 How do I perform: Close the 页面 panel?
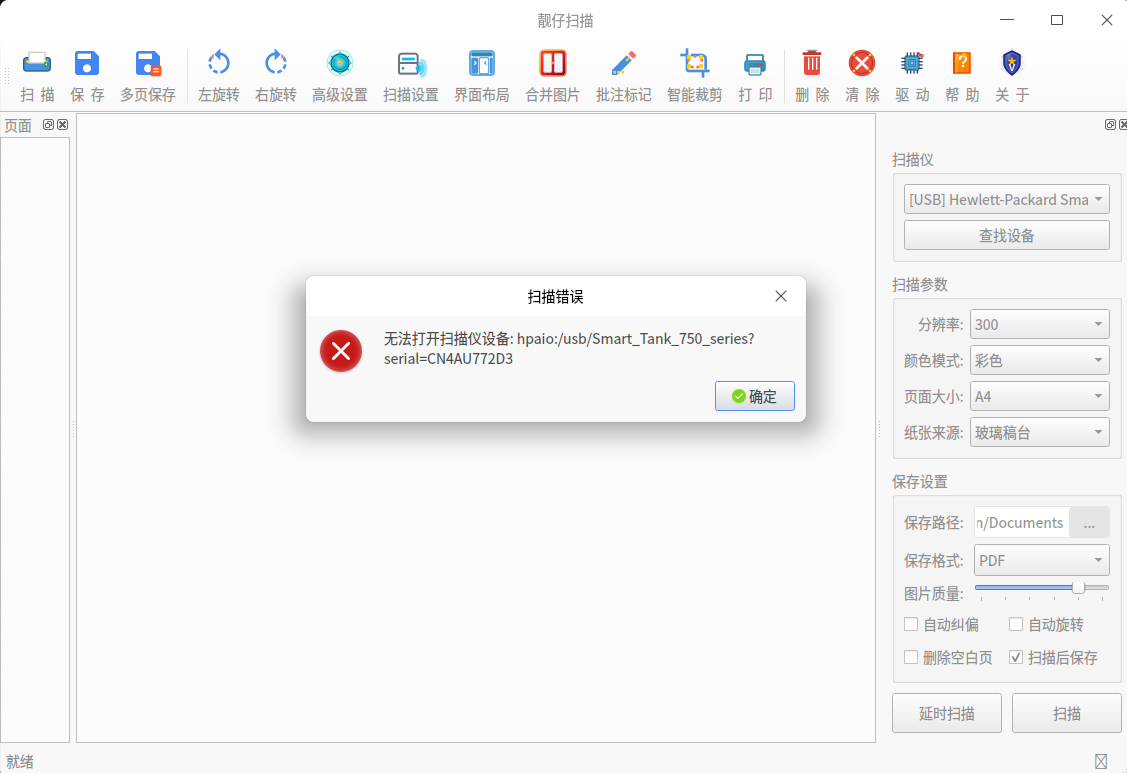(63, 124)
